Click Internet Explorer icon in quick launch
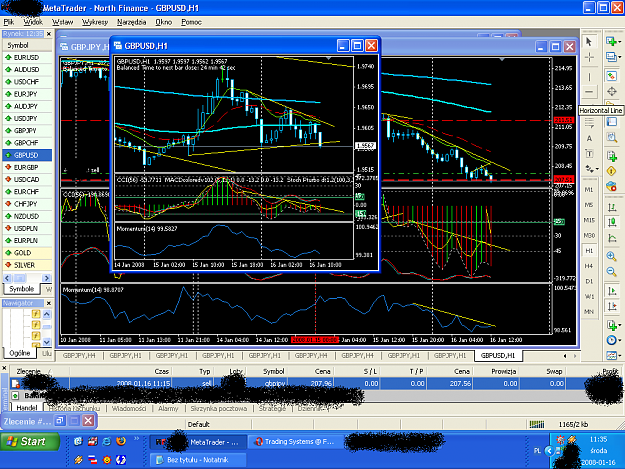Viewport: 625px width, 469px height. (x=106, y=441)
